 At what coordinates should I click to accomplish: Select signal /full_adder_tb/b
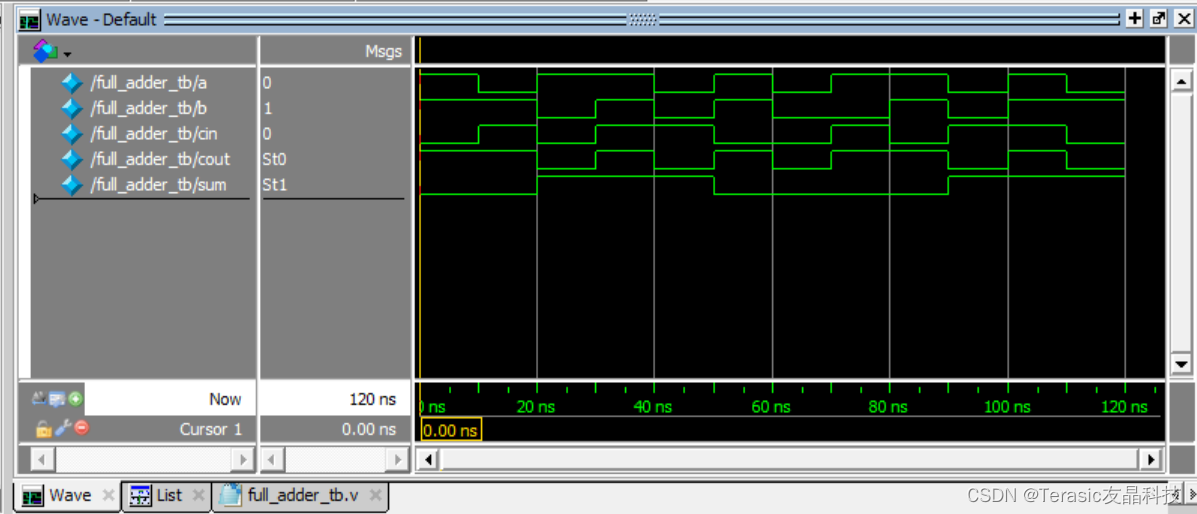pos(148,108)
